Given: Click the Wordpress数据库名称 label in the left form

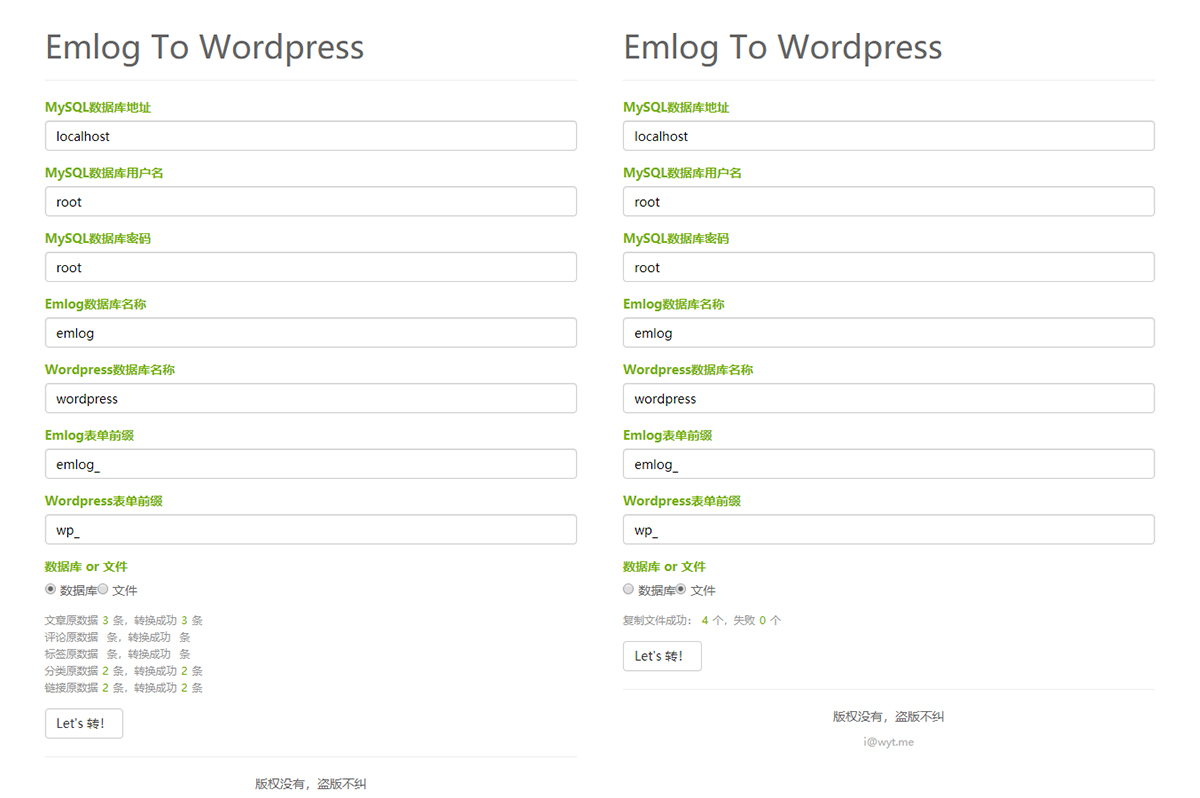Looking at the screenshot, I should (x=110, y=370).
